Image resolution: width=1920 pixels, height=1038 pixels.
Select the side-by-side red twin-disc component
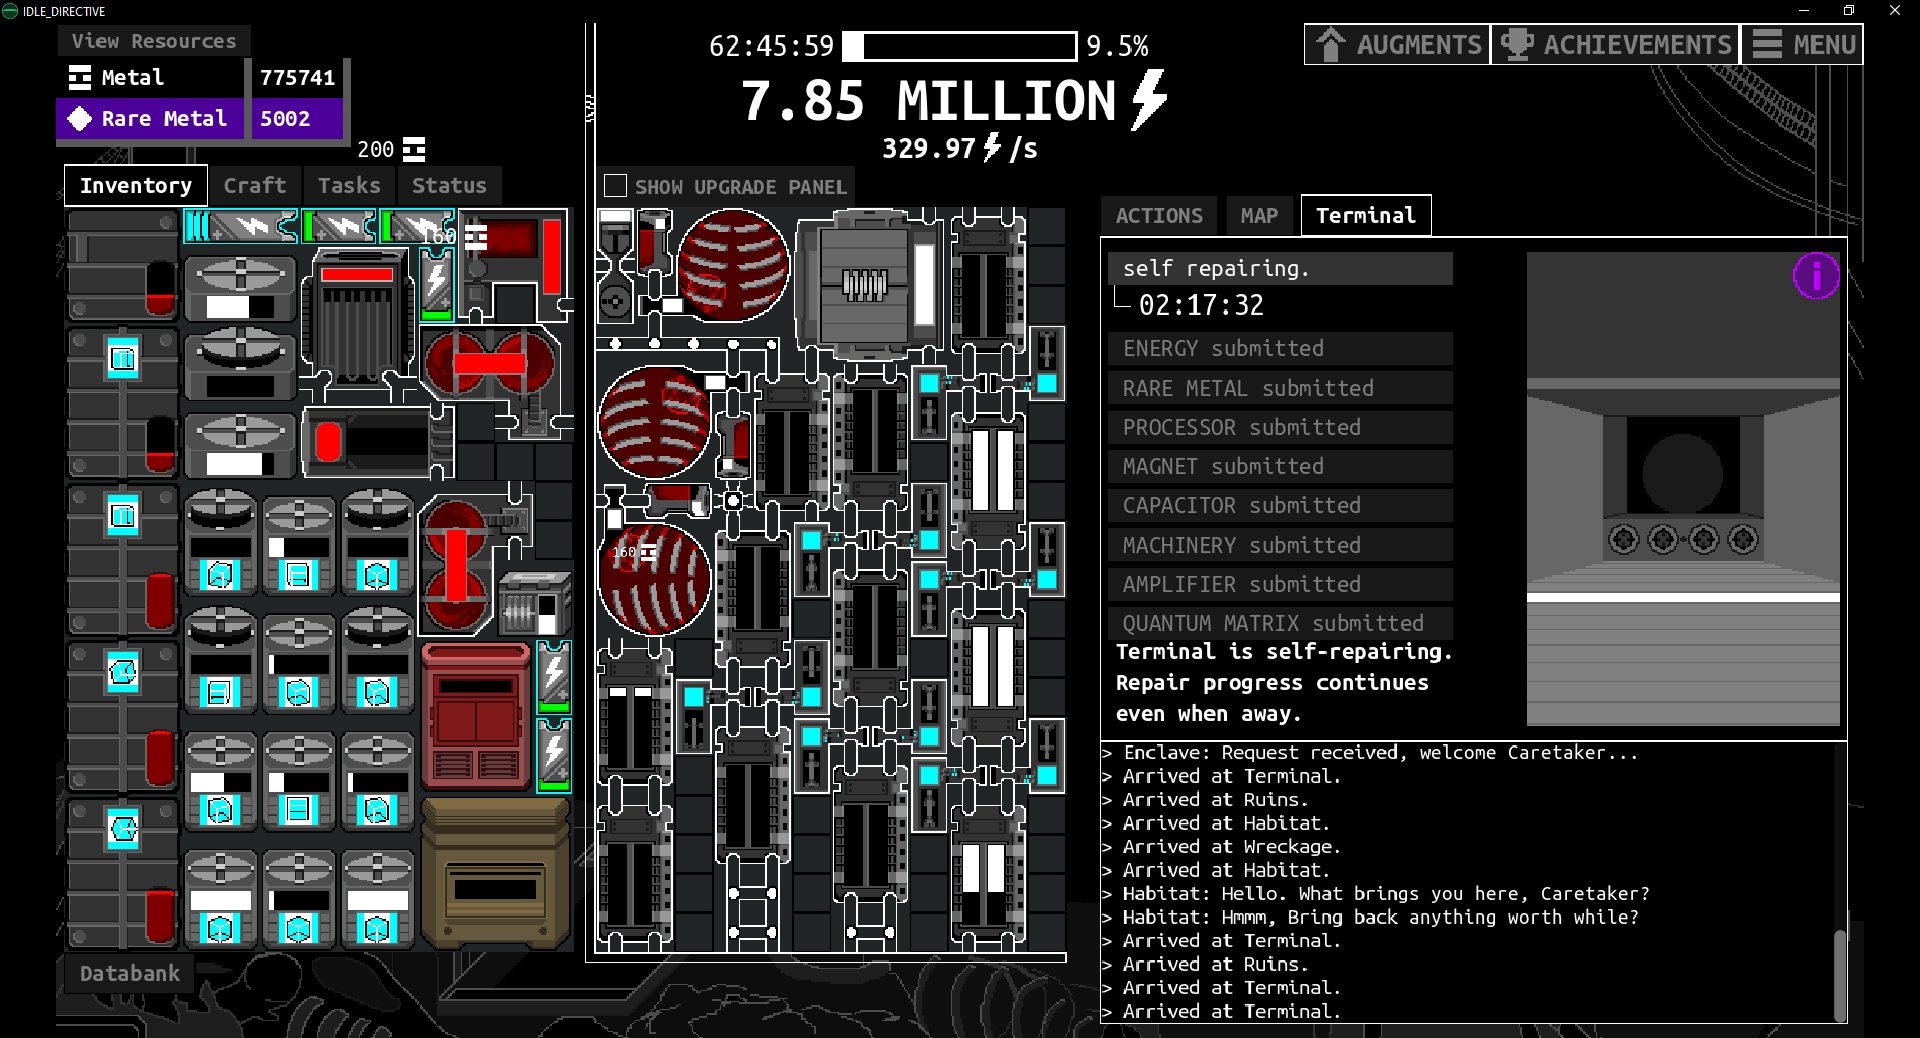pyautogui.click(x=490, y=362)
